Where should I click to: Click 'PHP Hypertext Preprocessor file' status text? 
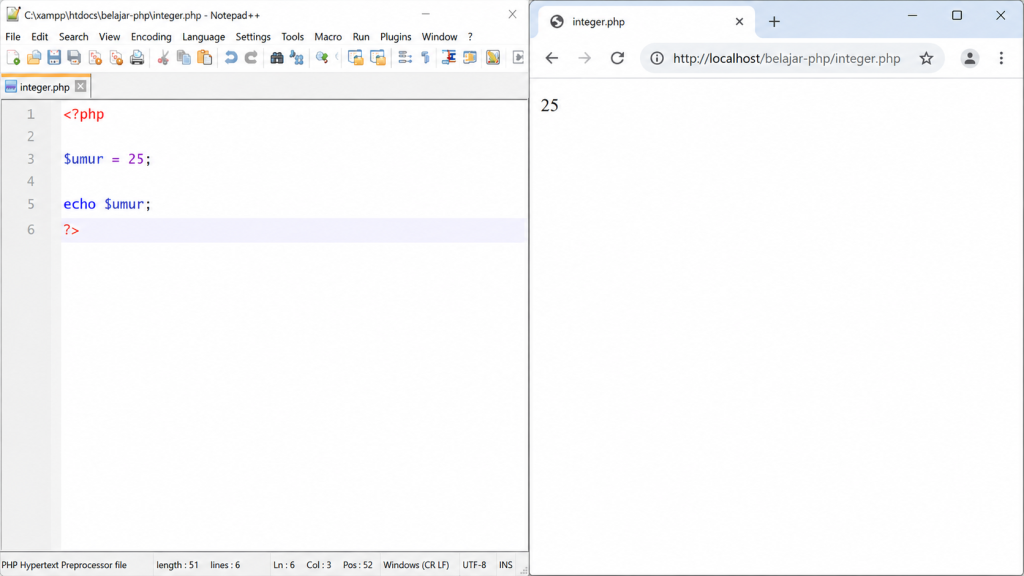click(x=64, y=565)
